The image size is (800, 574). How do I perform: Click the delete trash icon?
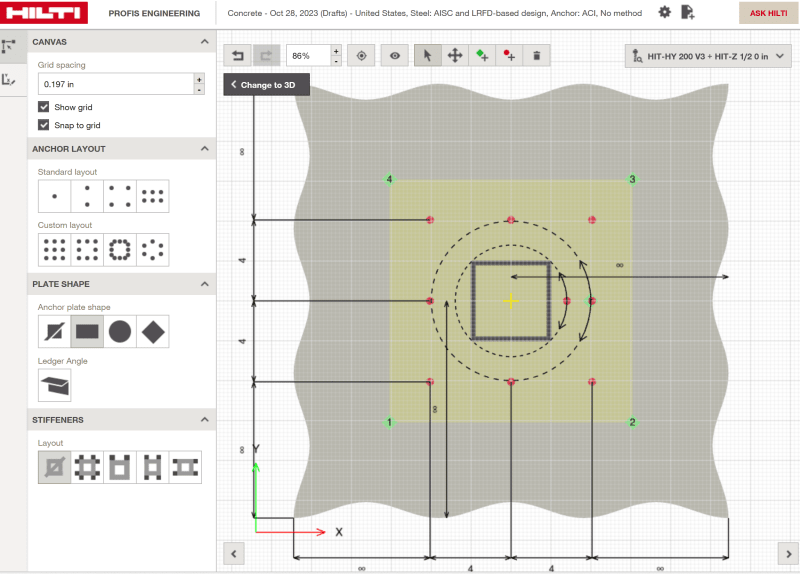click(536, 56)
